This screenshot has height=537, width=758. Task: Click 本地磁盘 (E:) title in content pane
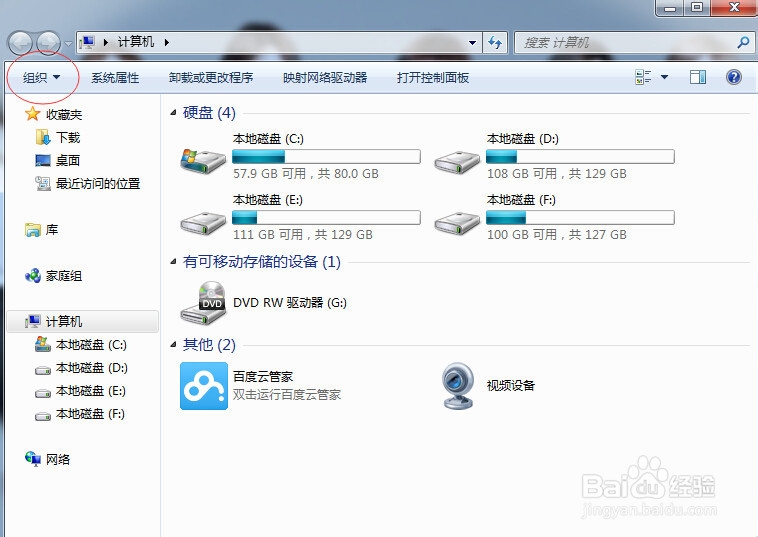coord(268,200)
